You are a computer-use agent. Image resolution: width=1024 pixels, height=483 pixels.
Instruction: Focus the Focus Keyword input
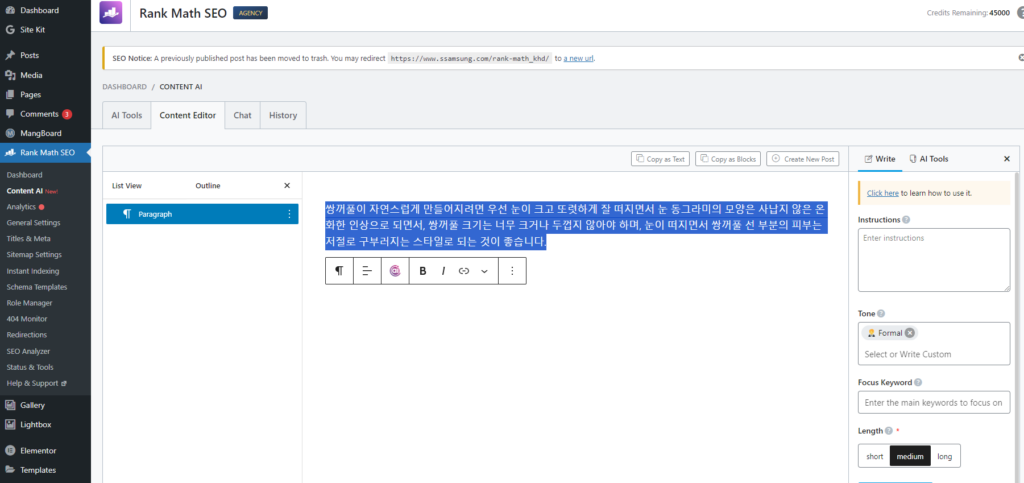pos(934,403)
